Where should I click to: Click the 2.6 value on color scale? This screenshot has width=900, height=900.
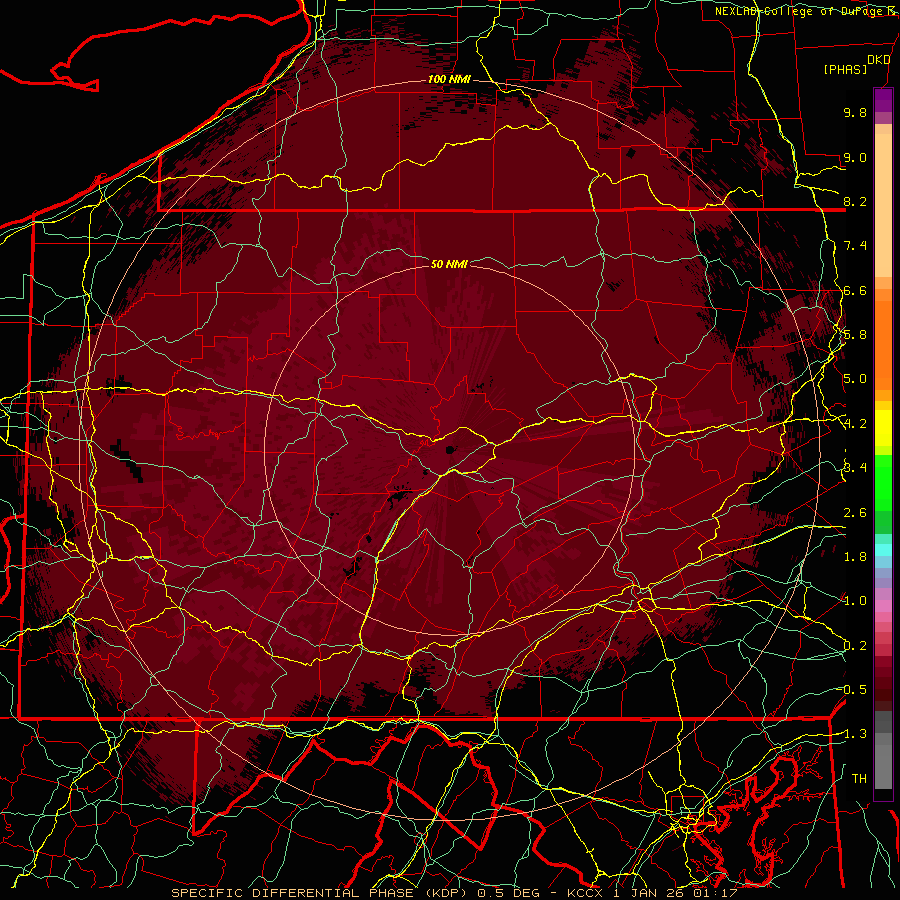855,513
